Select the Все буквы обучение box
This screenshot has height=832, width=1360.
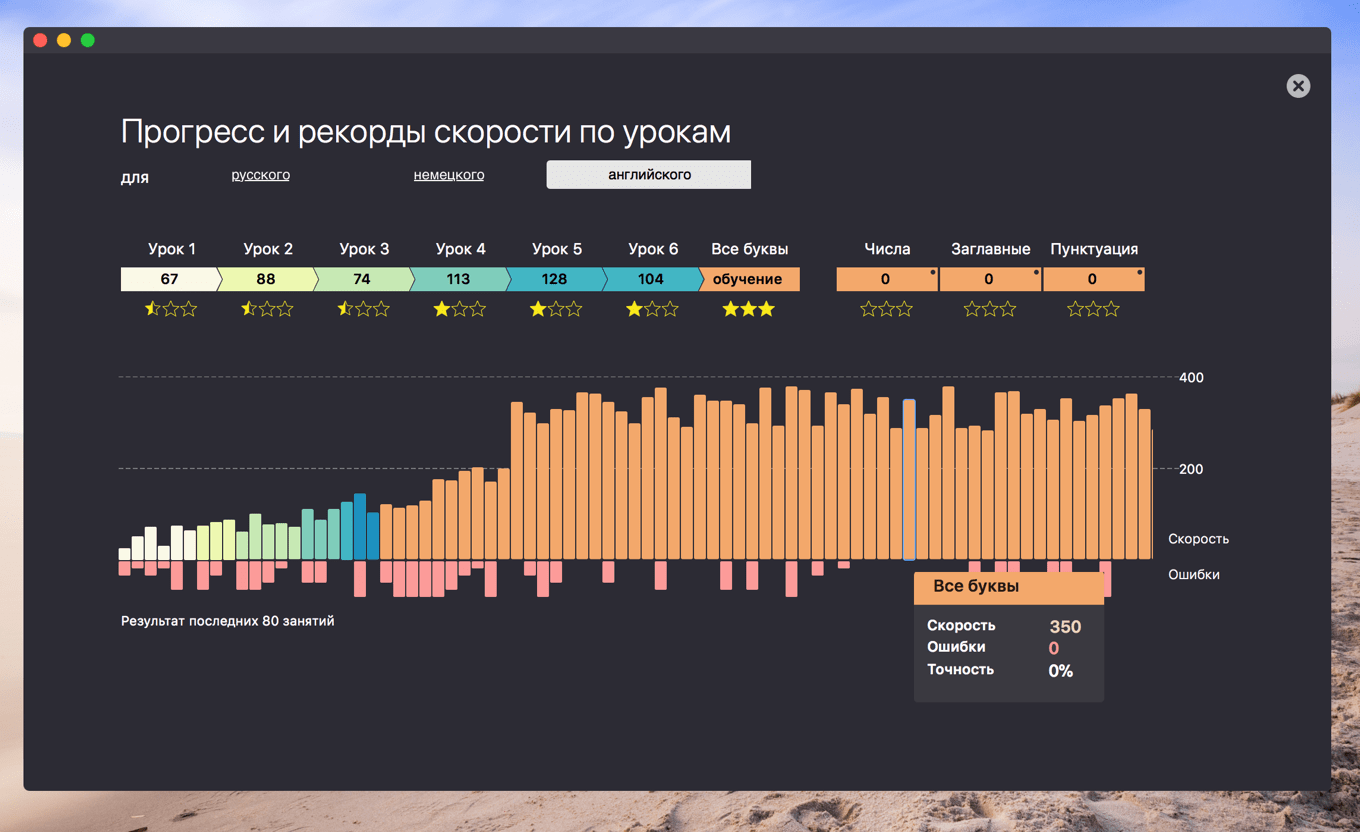pos(749,279)
